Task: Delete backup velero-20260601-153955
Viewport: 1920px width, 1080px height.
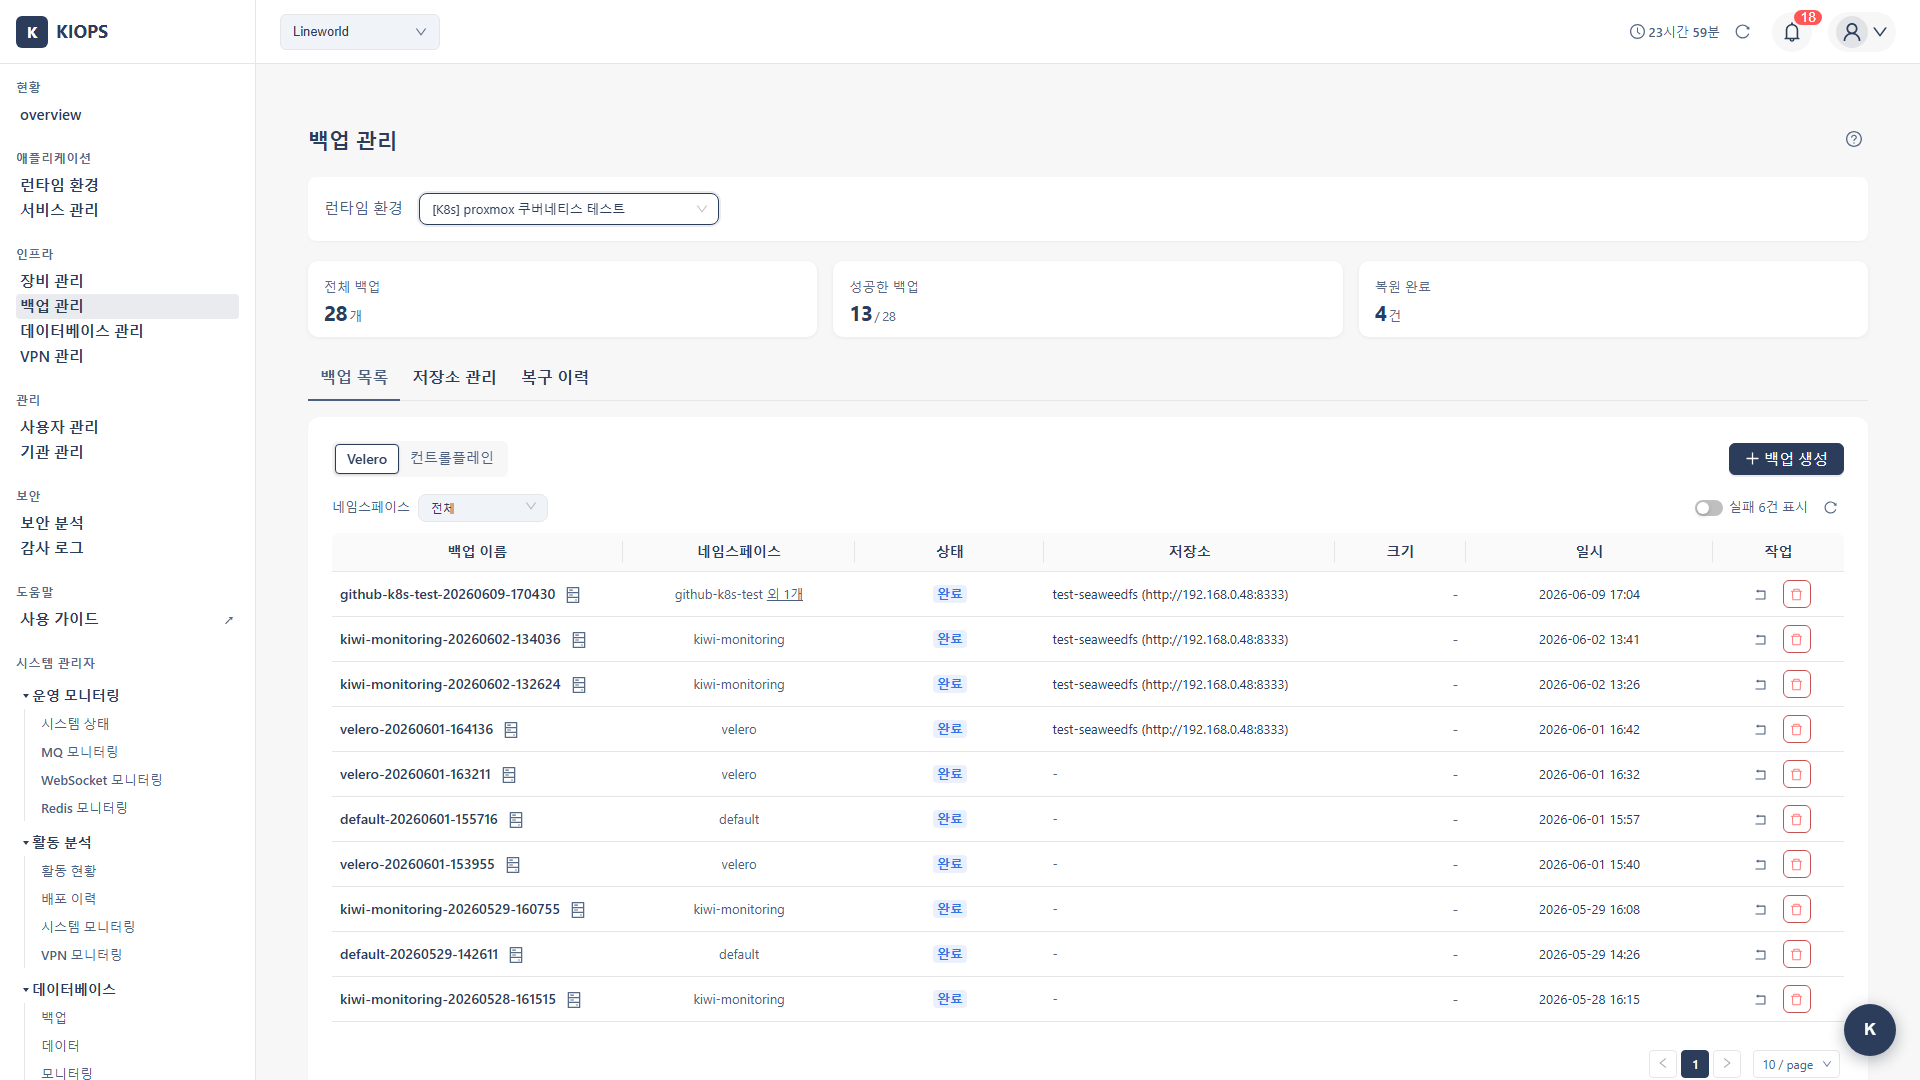Action: click(x=1797, y=864)
